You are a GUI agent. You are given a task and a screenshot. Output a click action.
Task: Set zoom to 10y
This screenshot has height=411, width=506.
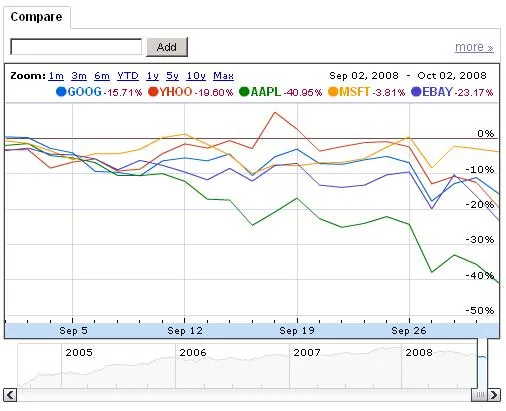(196, 76)
